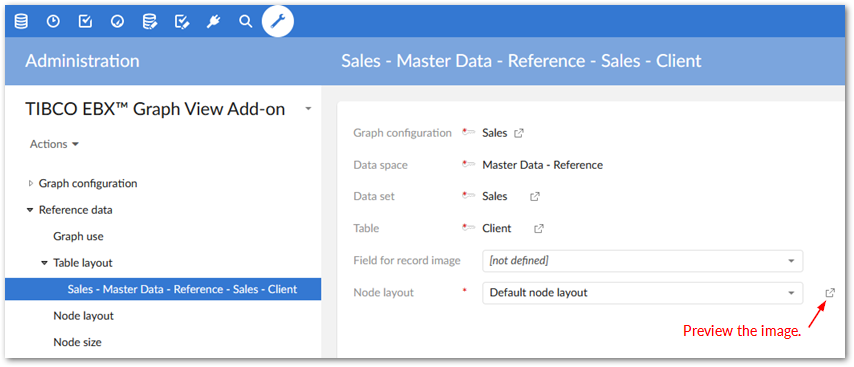Collapse the Table layout tree node
Screen dimensions: 854x367
click(45, 263)
